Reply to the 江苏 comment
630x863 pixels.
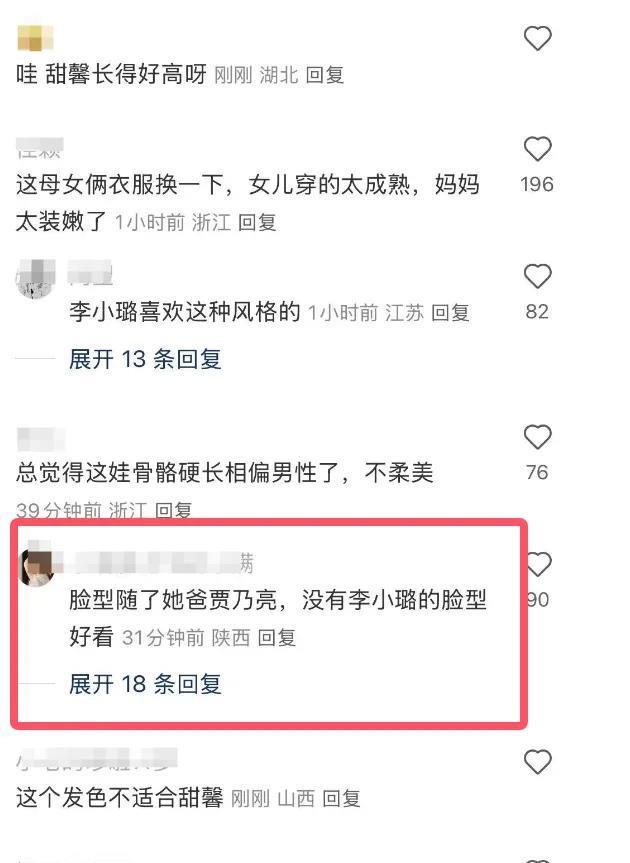450,313
